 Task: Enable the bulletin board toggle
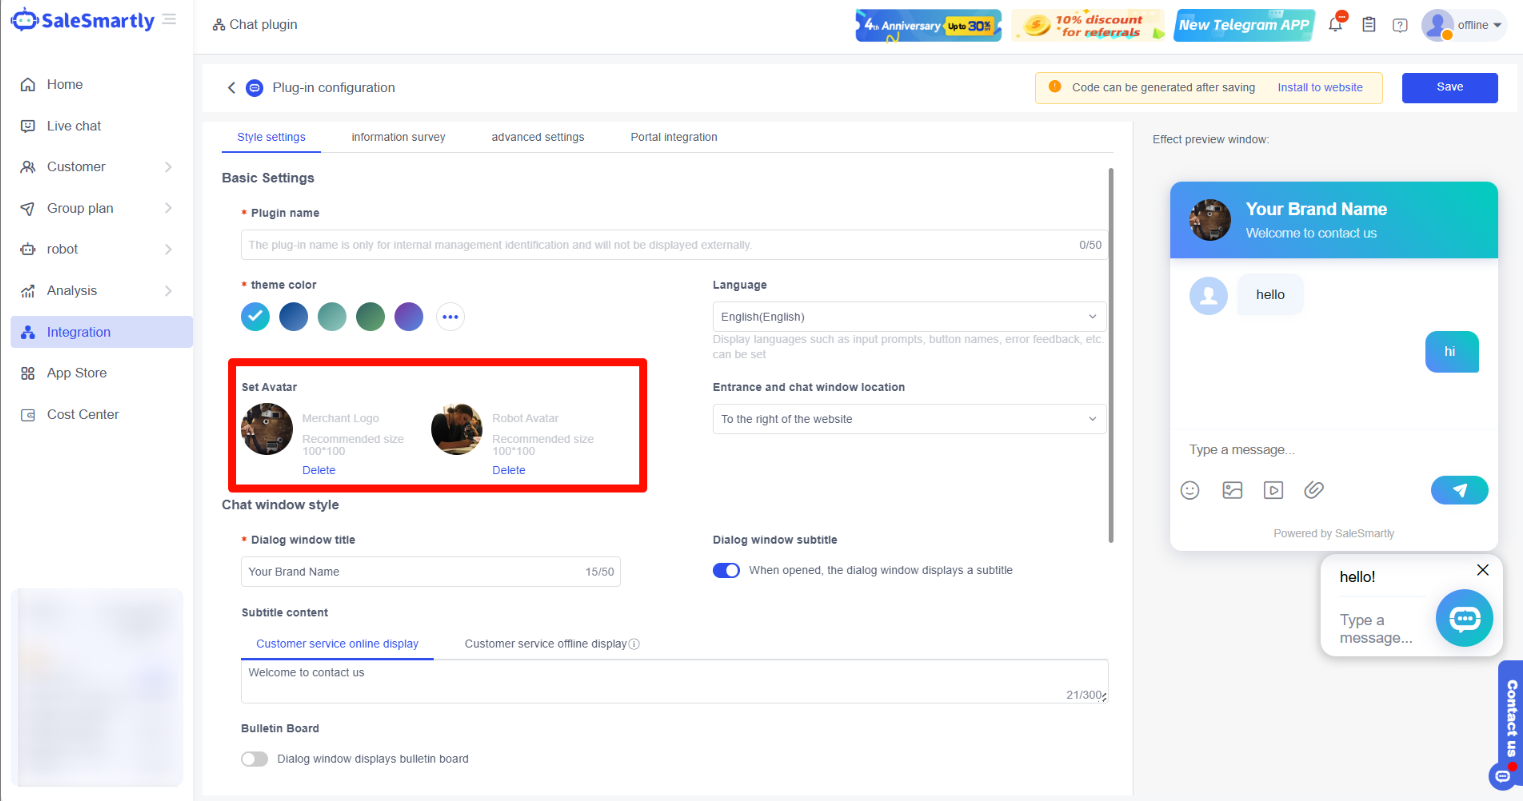(255, 759)
